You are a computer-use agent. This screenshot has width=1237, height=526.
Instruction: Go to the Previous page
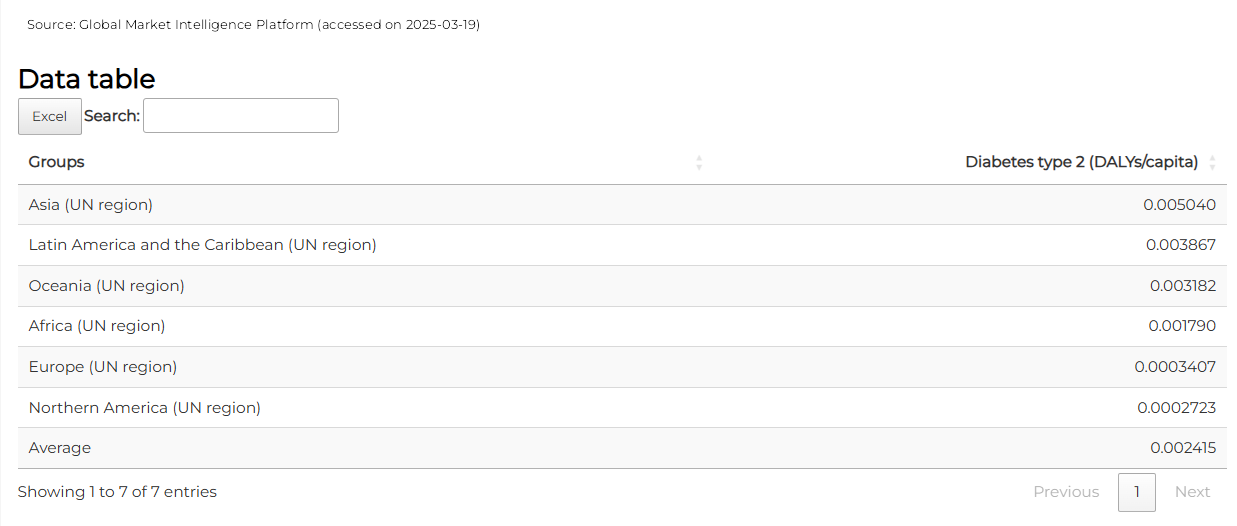[x=1066, y=492]
